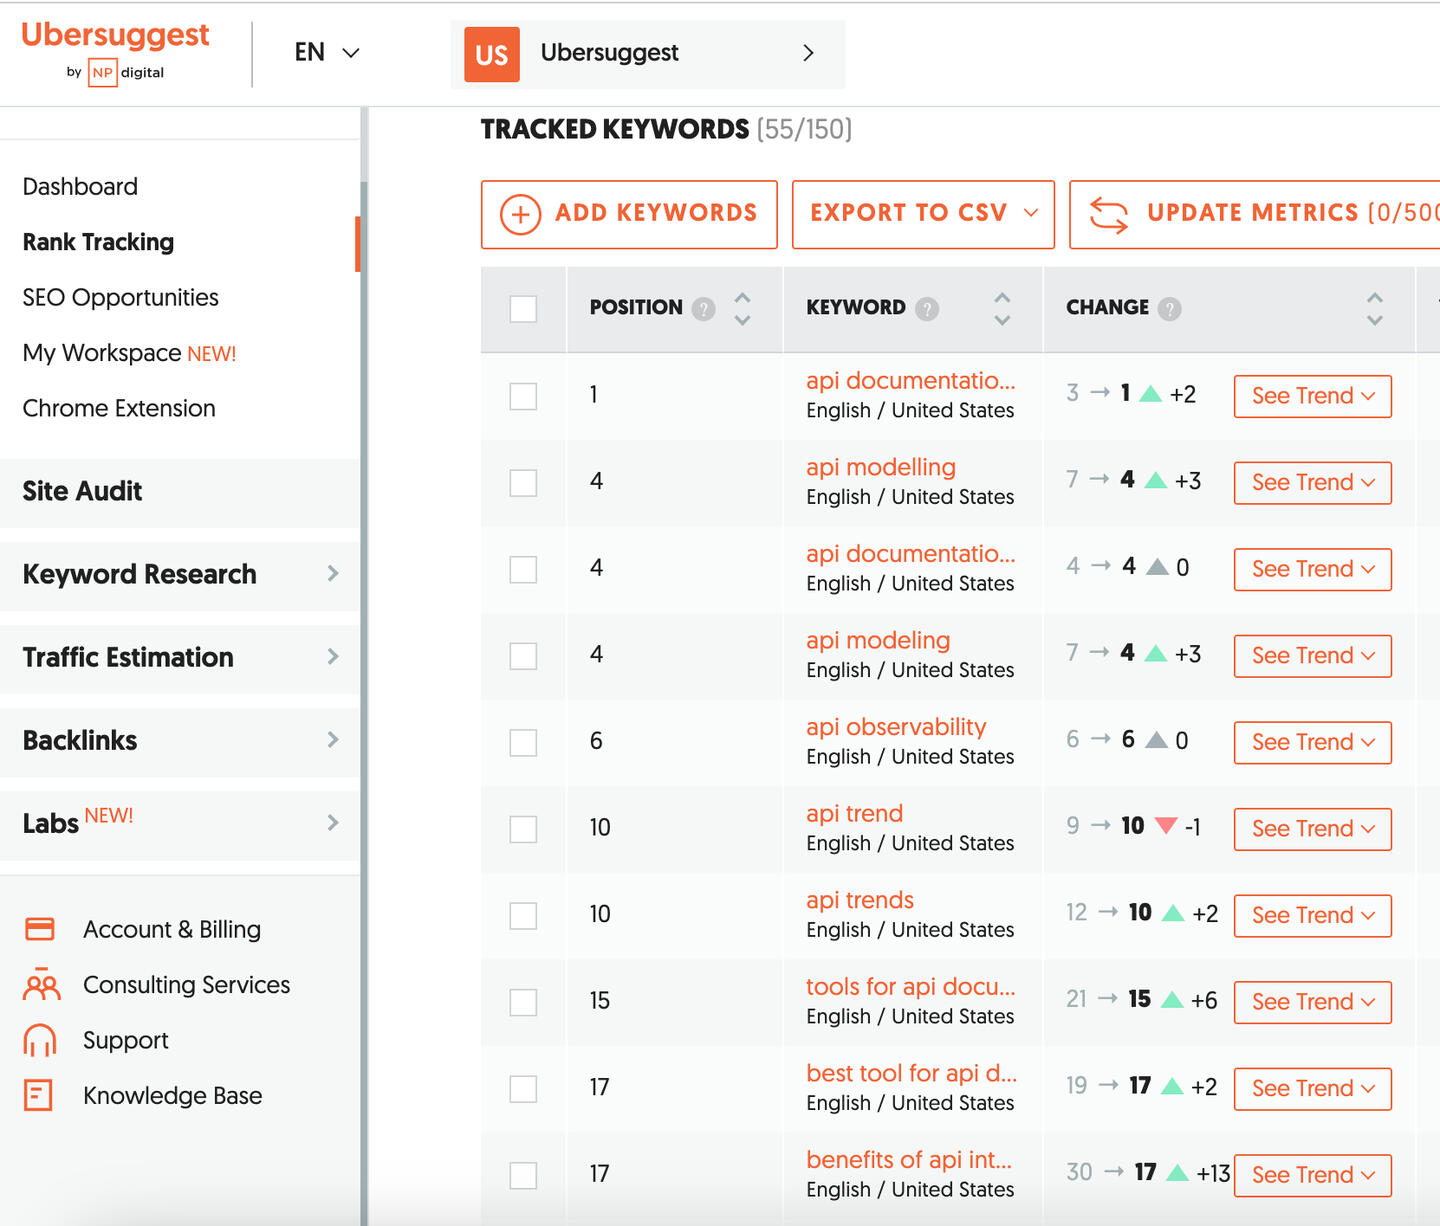Click the Change column question mark icon
This screenshot has height=1226, width=1440.
[x=1170, y=309]
